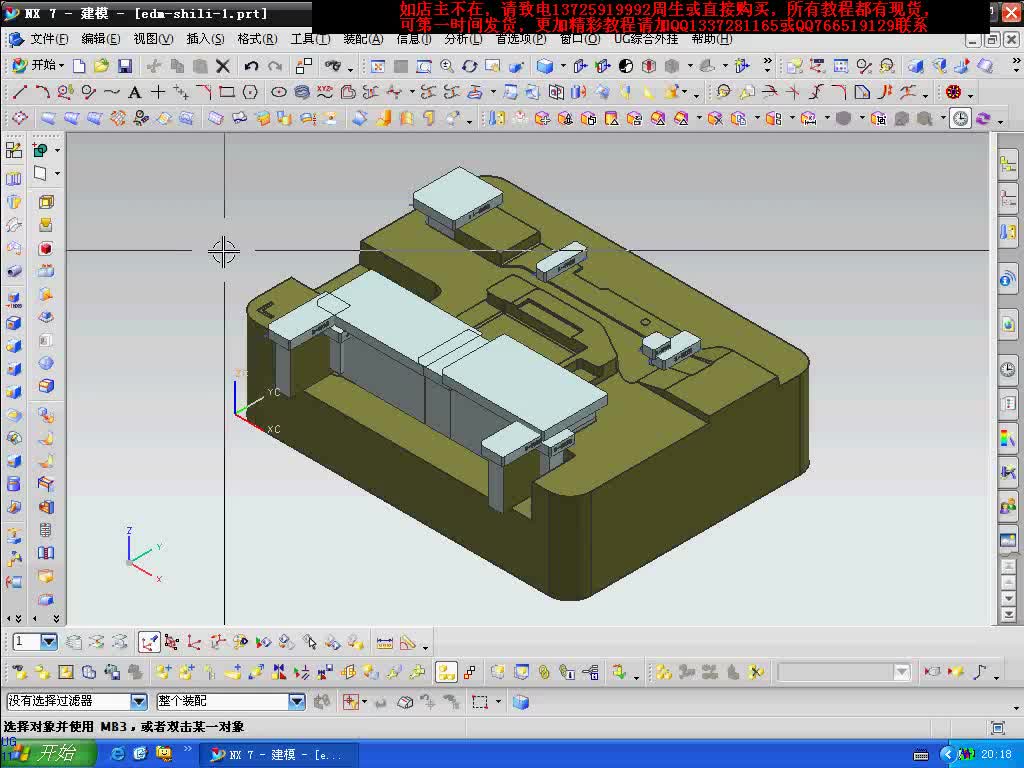Select the Law Curve XYZ tool
This screenshot has height=768, width=1024.
(325, 92)
